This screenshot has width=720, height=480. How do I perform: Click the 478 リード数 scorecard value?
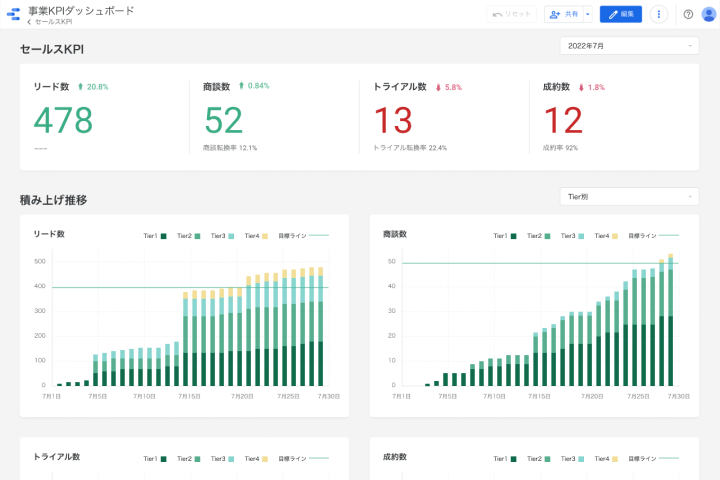pos(63,120)
